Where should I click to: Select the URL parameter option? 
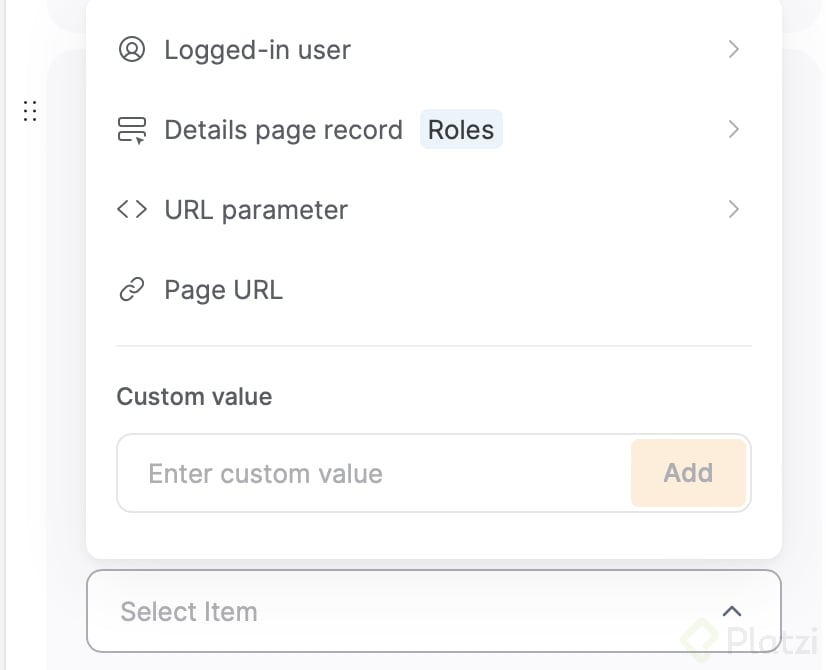pos(256,210)
